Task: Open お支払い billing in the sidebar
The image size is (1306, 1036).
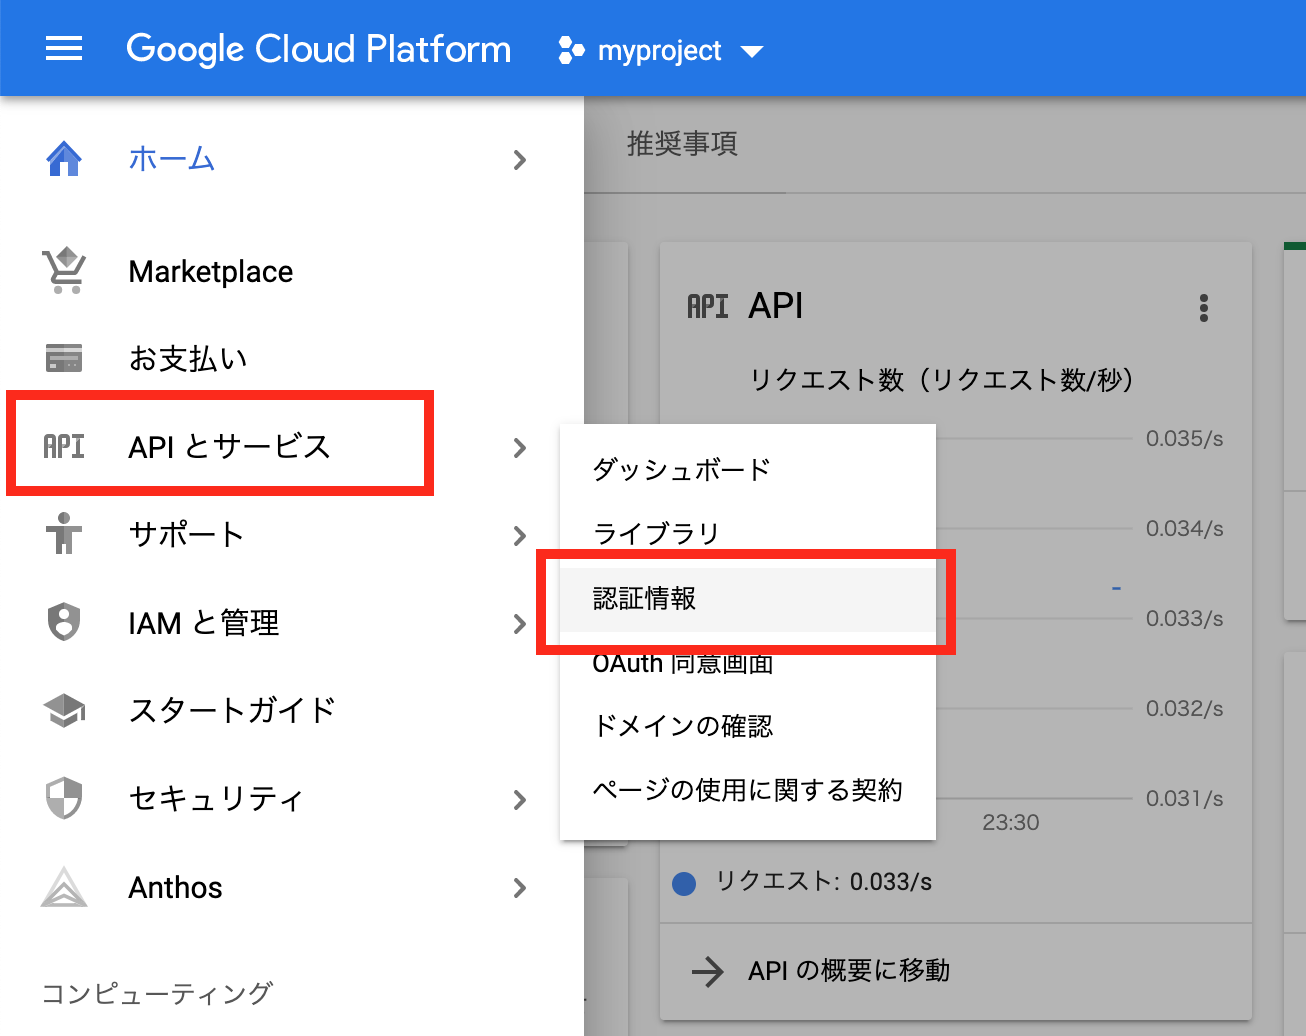Action: [x=188, y=358]
